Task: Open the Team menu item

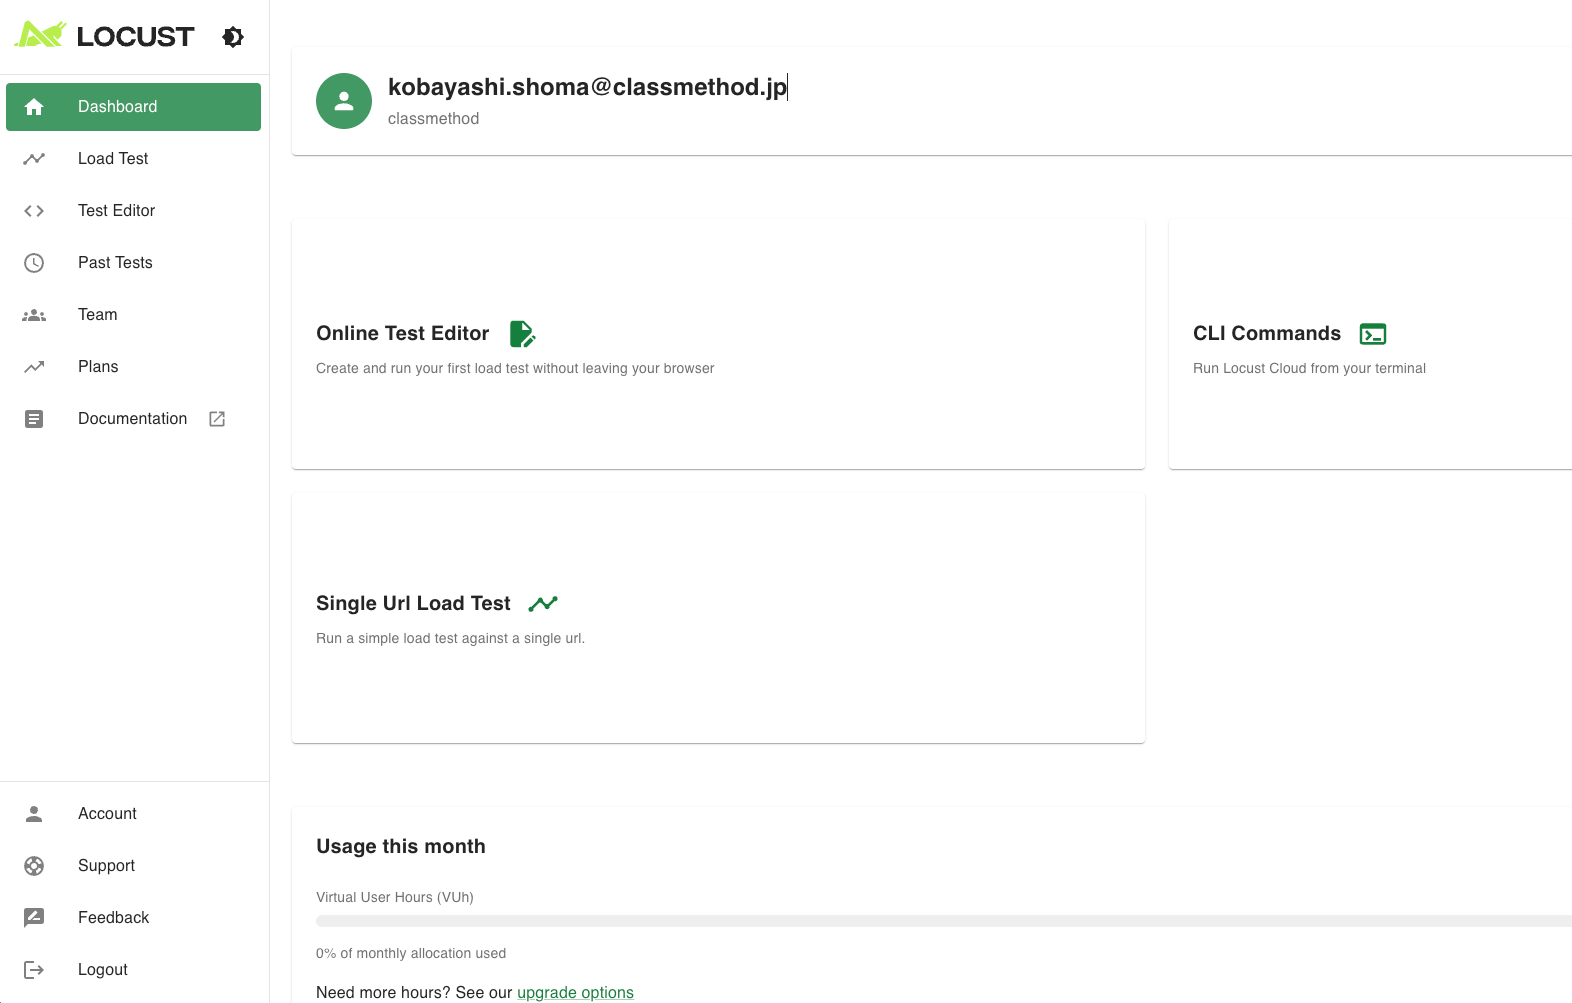Action: click(133, 315)
